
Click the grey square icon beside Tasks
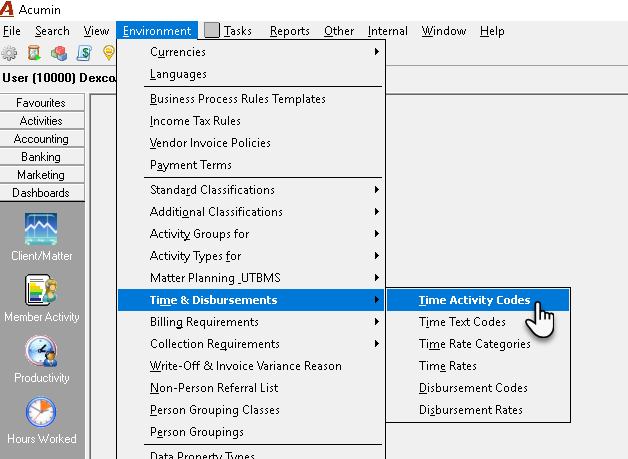pyautogui.click(x=212, y=30)
